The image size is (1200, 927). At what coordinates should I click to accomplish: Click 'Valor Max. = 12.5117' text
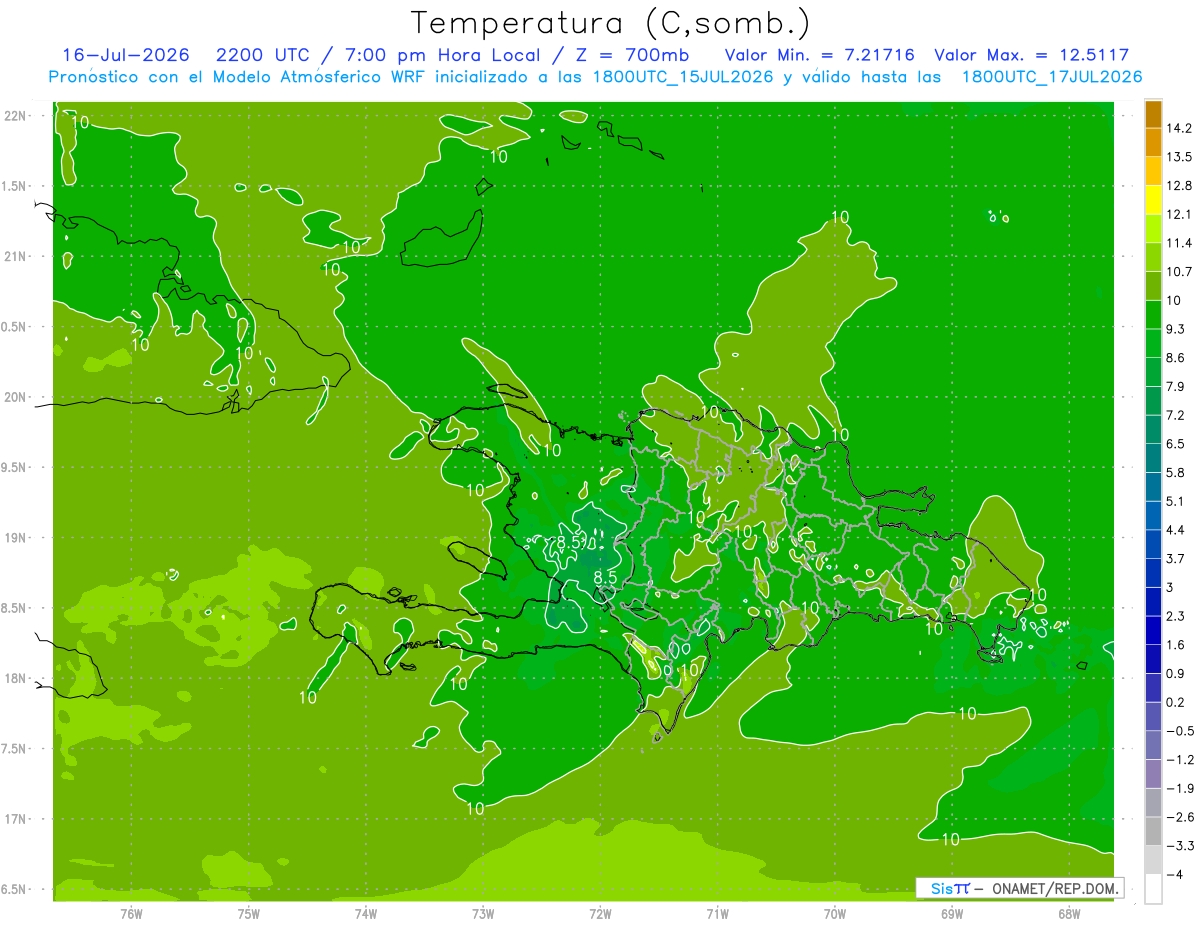point(1032,55)
